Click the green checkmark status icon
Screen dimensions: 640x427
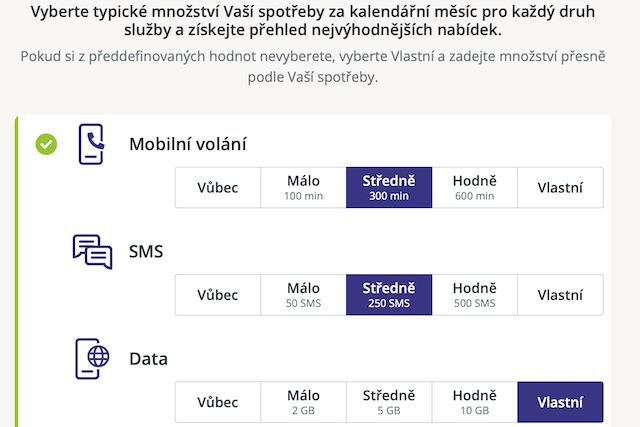(46, 145)
